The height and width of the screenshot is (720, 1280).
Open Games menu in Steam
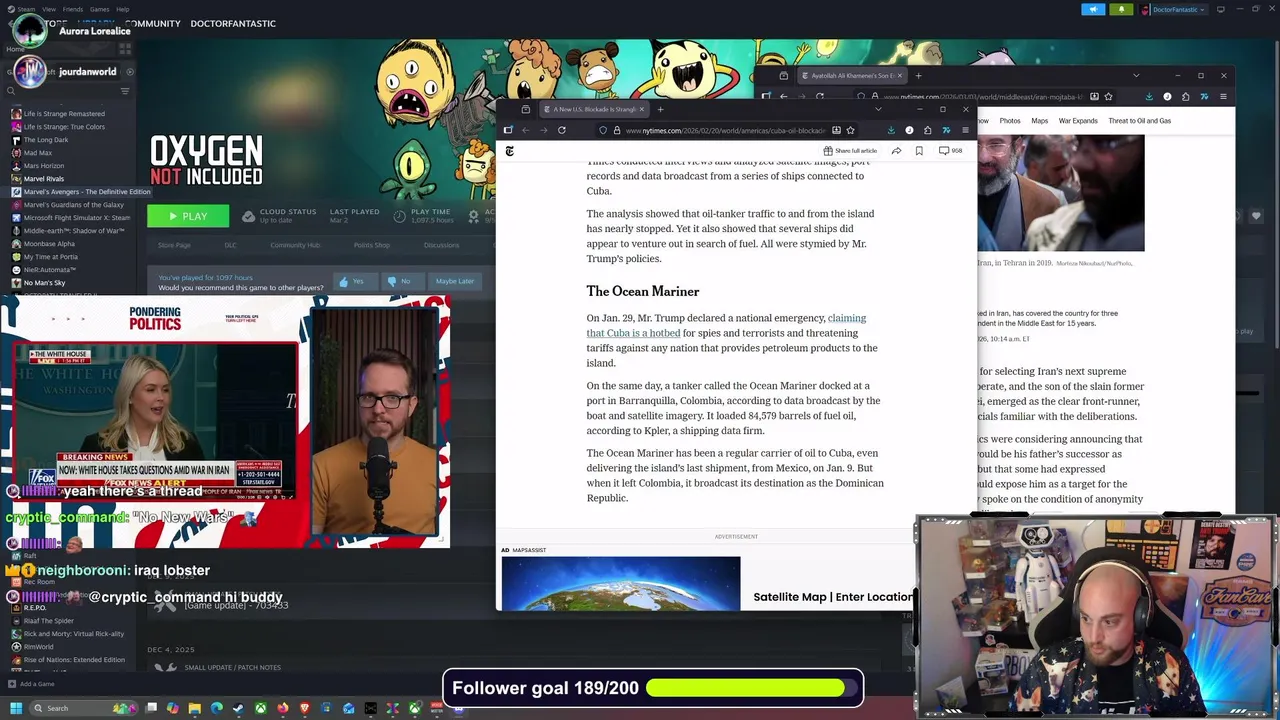pos(99,9)
